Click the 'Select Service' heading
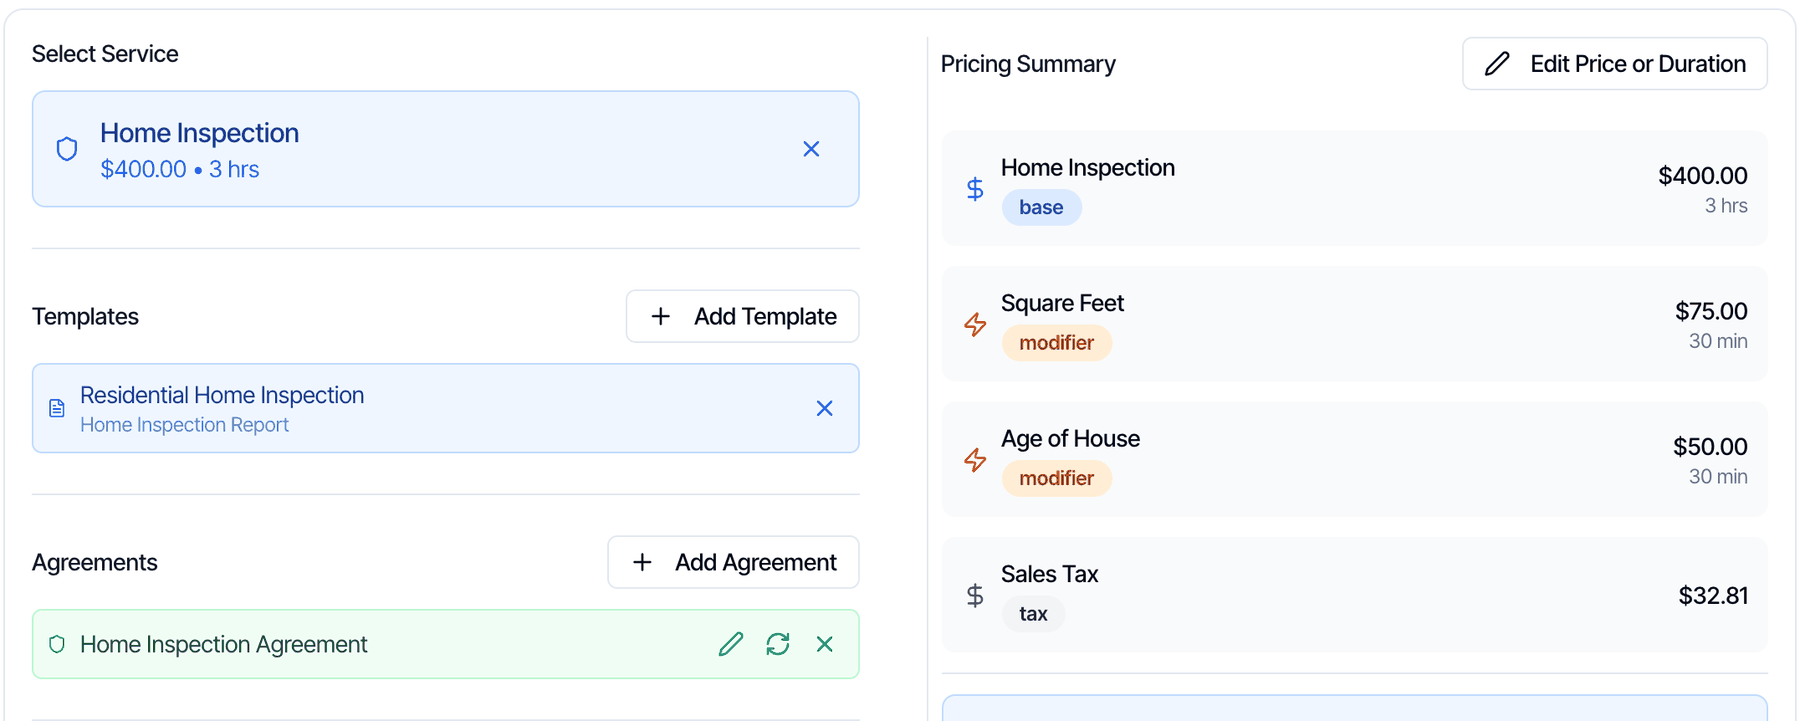This screenshot has width=1800, height=721. tap(105, 54)
